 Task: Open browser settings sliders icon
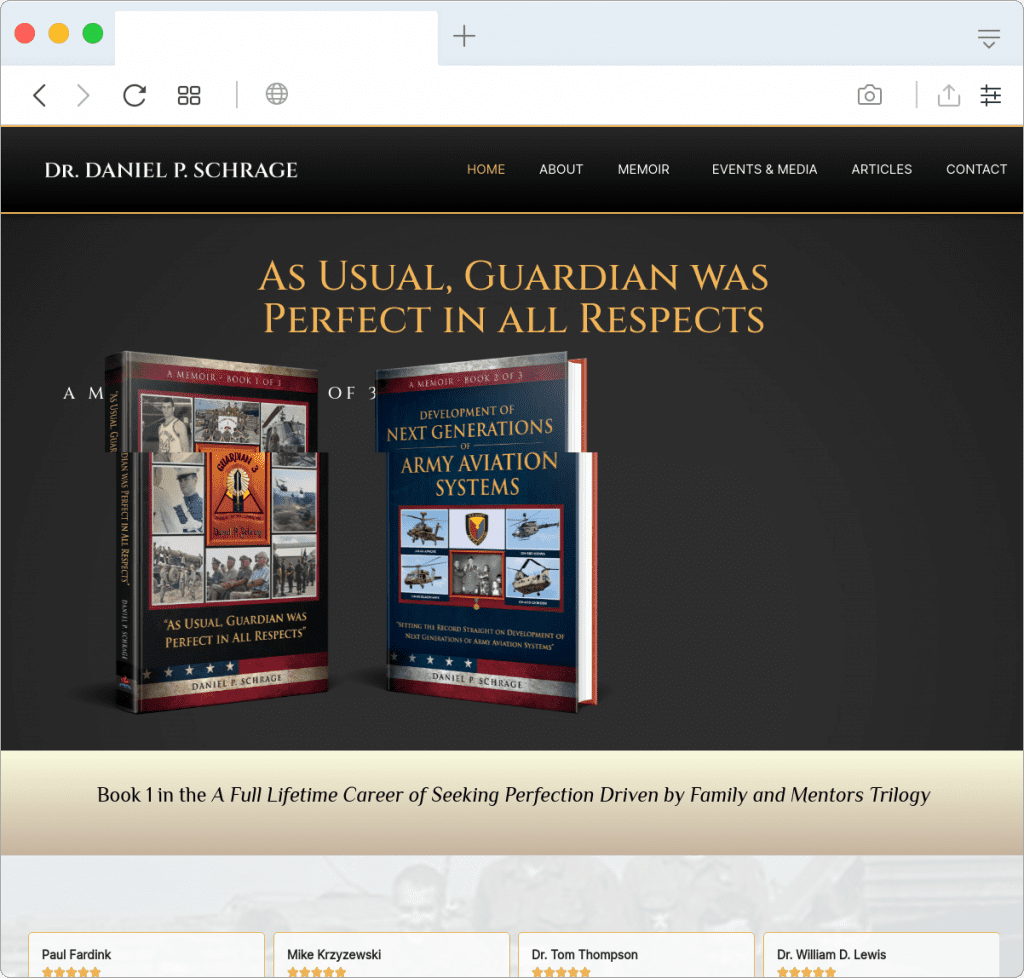pos(990,95)
